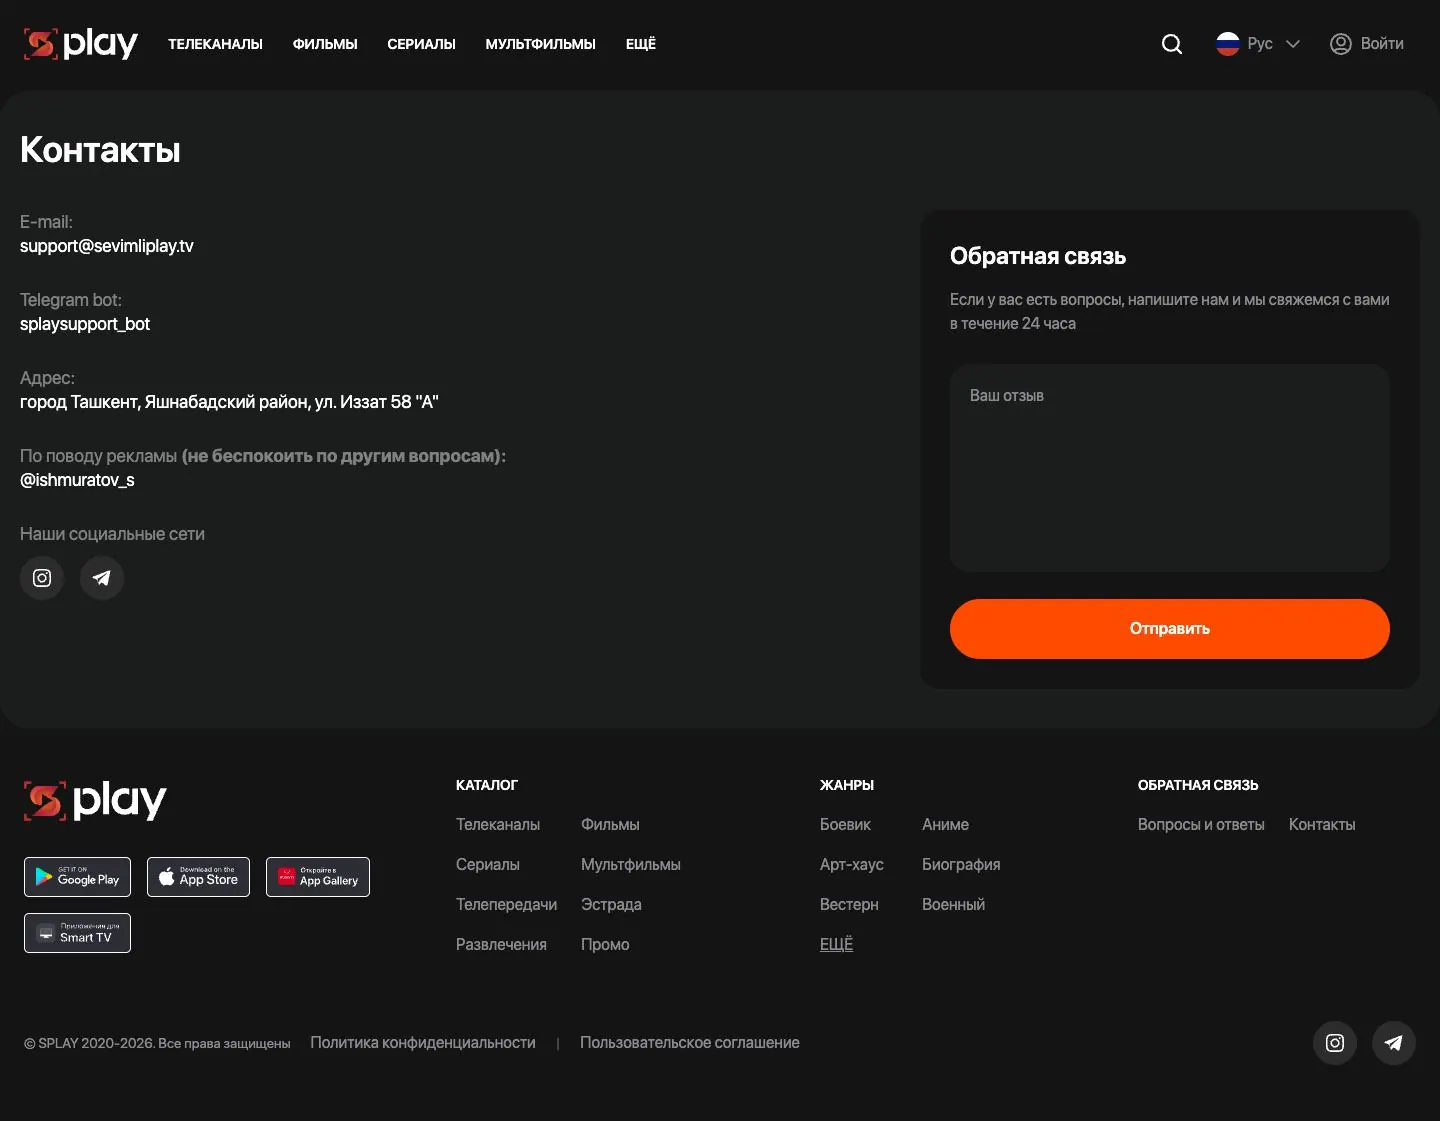
Task: Click the App Store download badge
Action: [198, 877]
